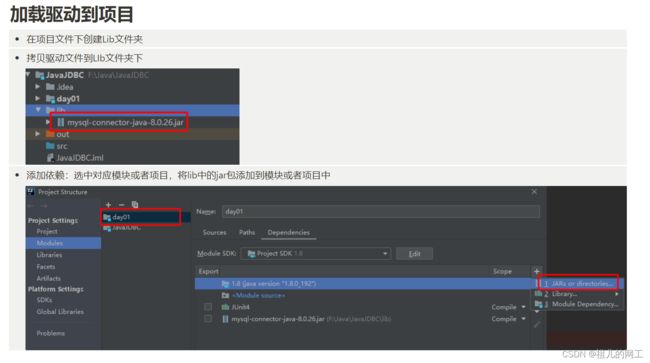The width and height of the screenshot is (650, 363).
Task: Close the Project Structure dialog
Action: point(534,191)
